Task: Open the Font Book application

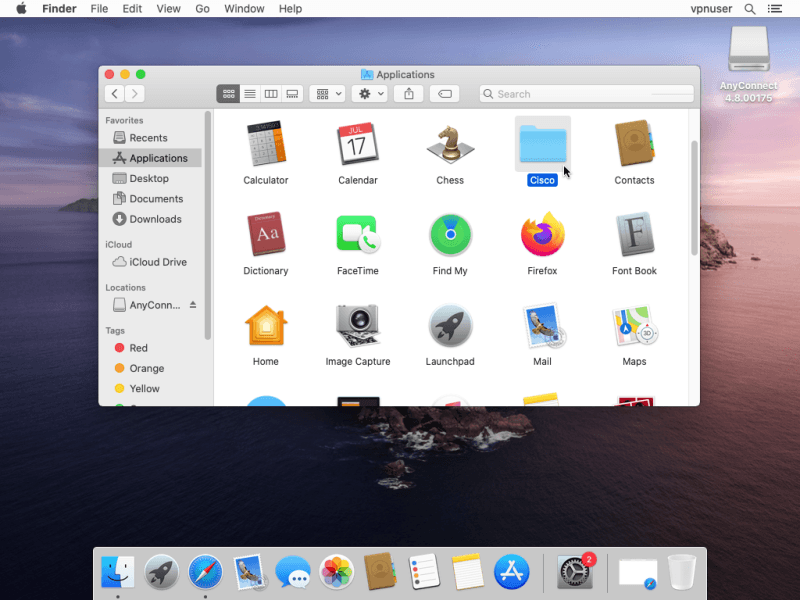Action: pos(634,236)
